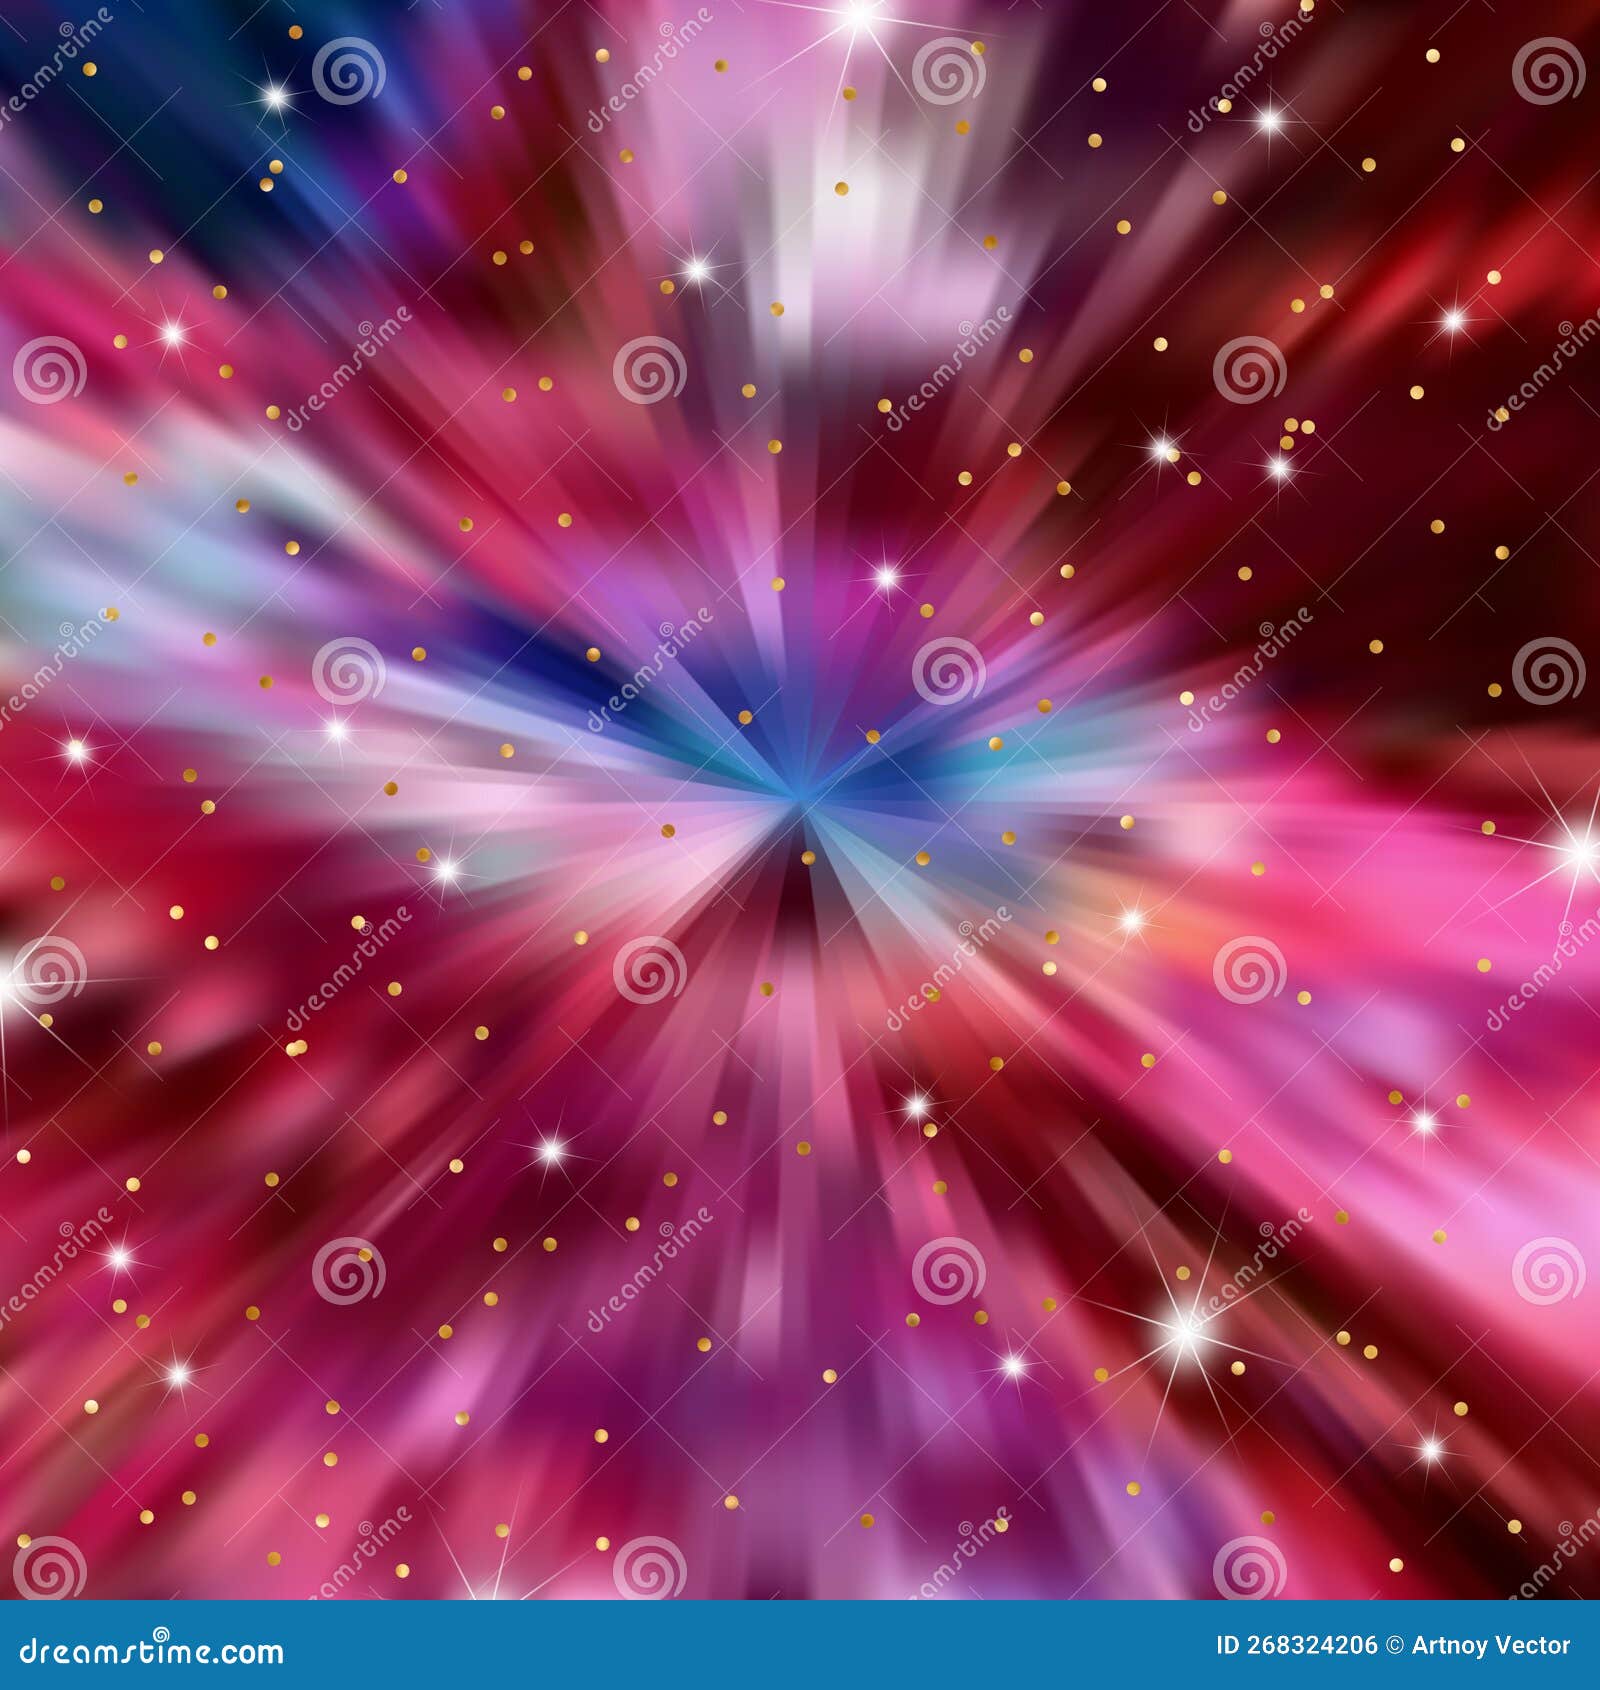Click the blue footer bar of the watermark
Image resolution: width=1600 pixels, height=1690 pixels.
800,1645
